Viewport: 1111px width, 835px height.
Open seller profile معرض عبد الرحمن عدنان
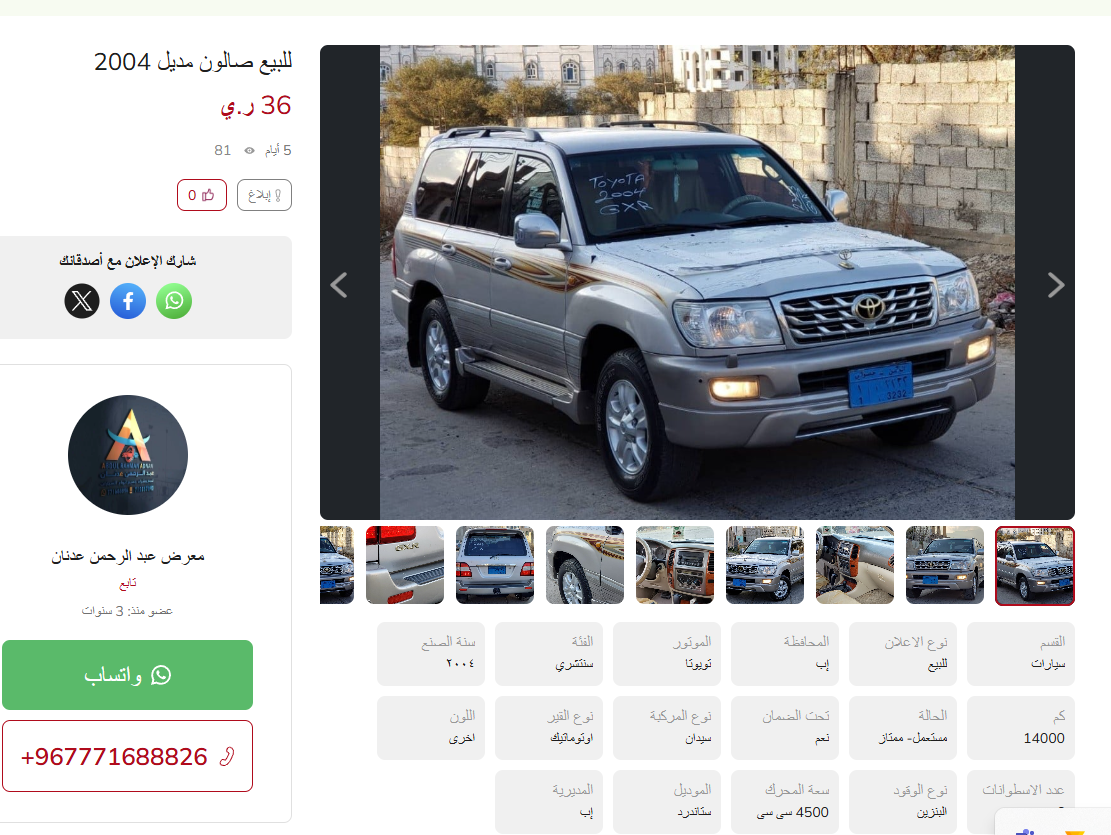coord(128,556)
